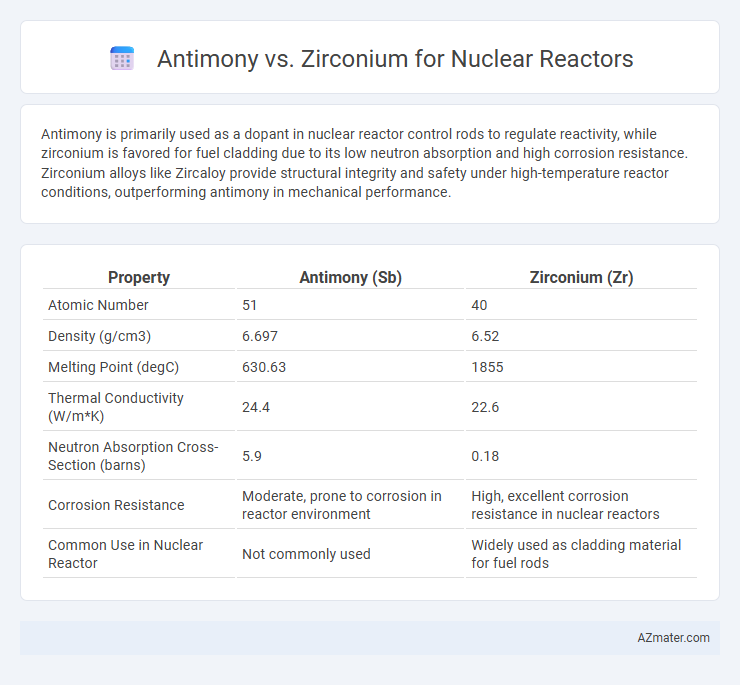The image size is (740, 685).
Task: Click the 'Atomic Number' row label
Action: coord(98,305)
